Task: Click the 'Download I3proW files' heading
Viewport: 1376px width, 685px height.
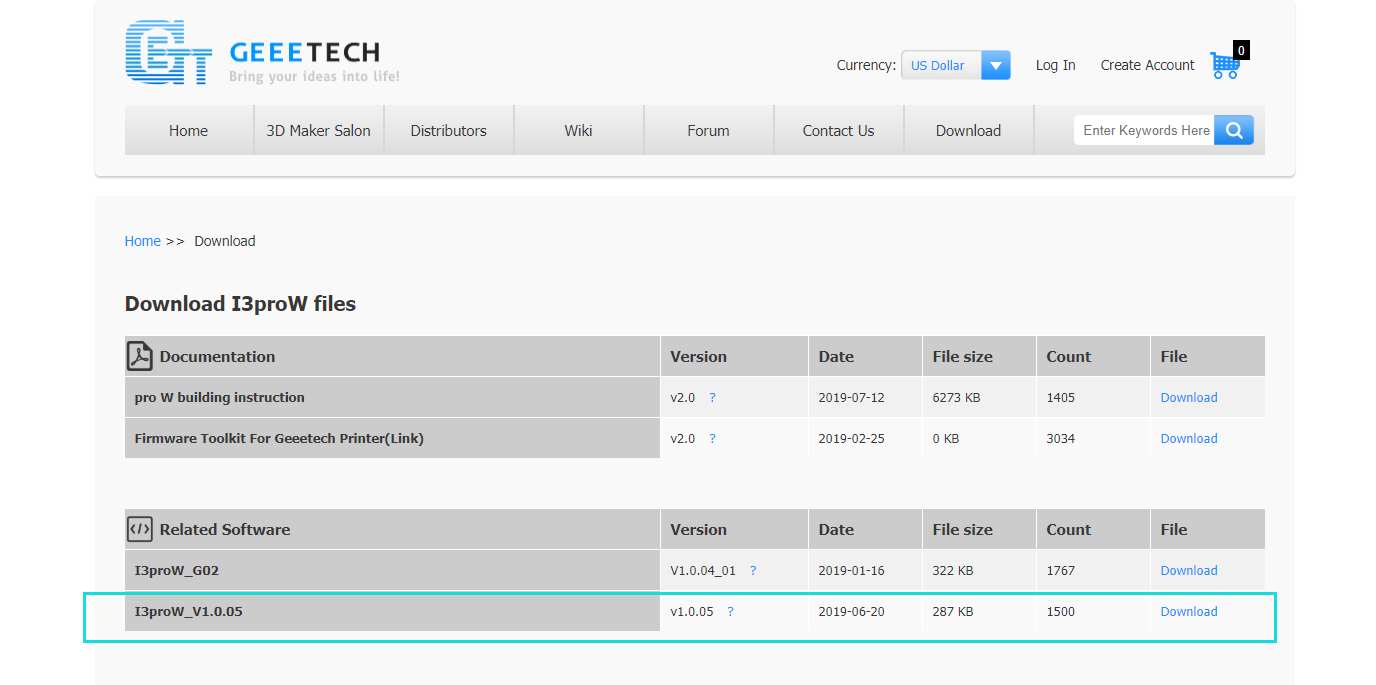Action: coord(240,303)
